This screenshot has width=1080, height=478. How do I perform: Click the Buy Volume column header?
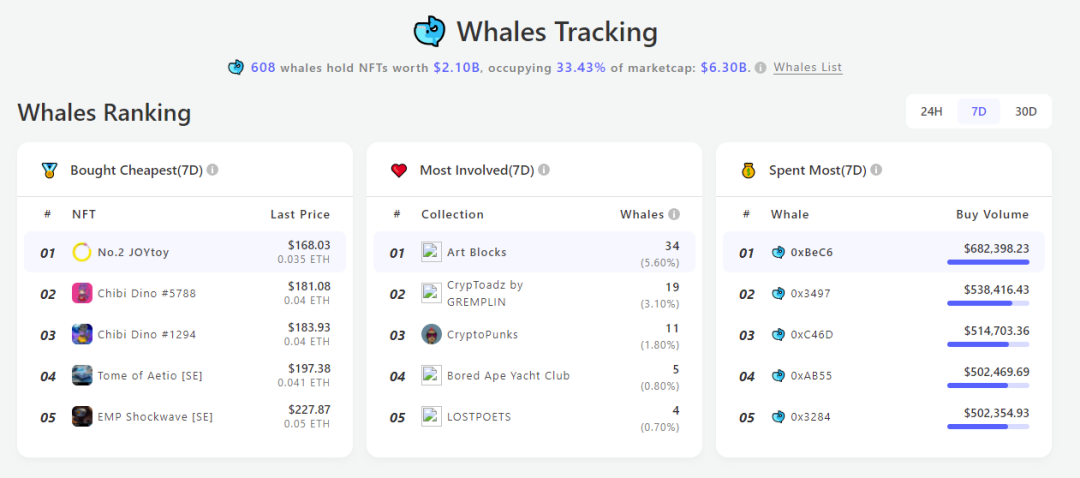pos(993,214)
